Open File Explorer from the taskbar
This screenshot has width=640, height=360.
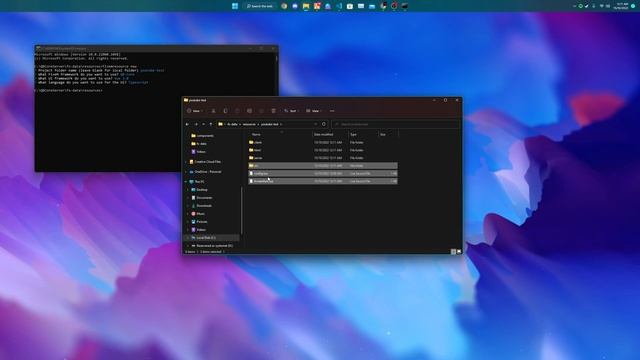click(306, 6)
